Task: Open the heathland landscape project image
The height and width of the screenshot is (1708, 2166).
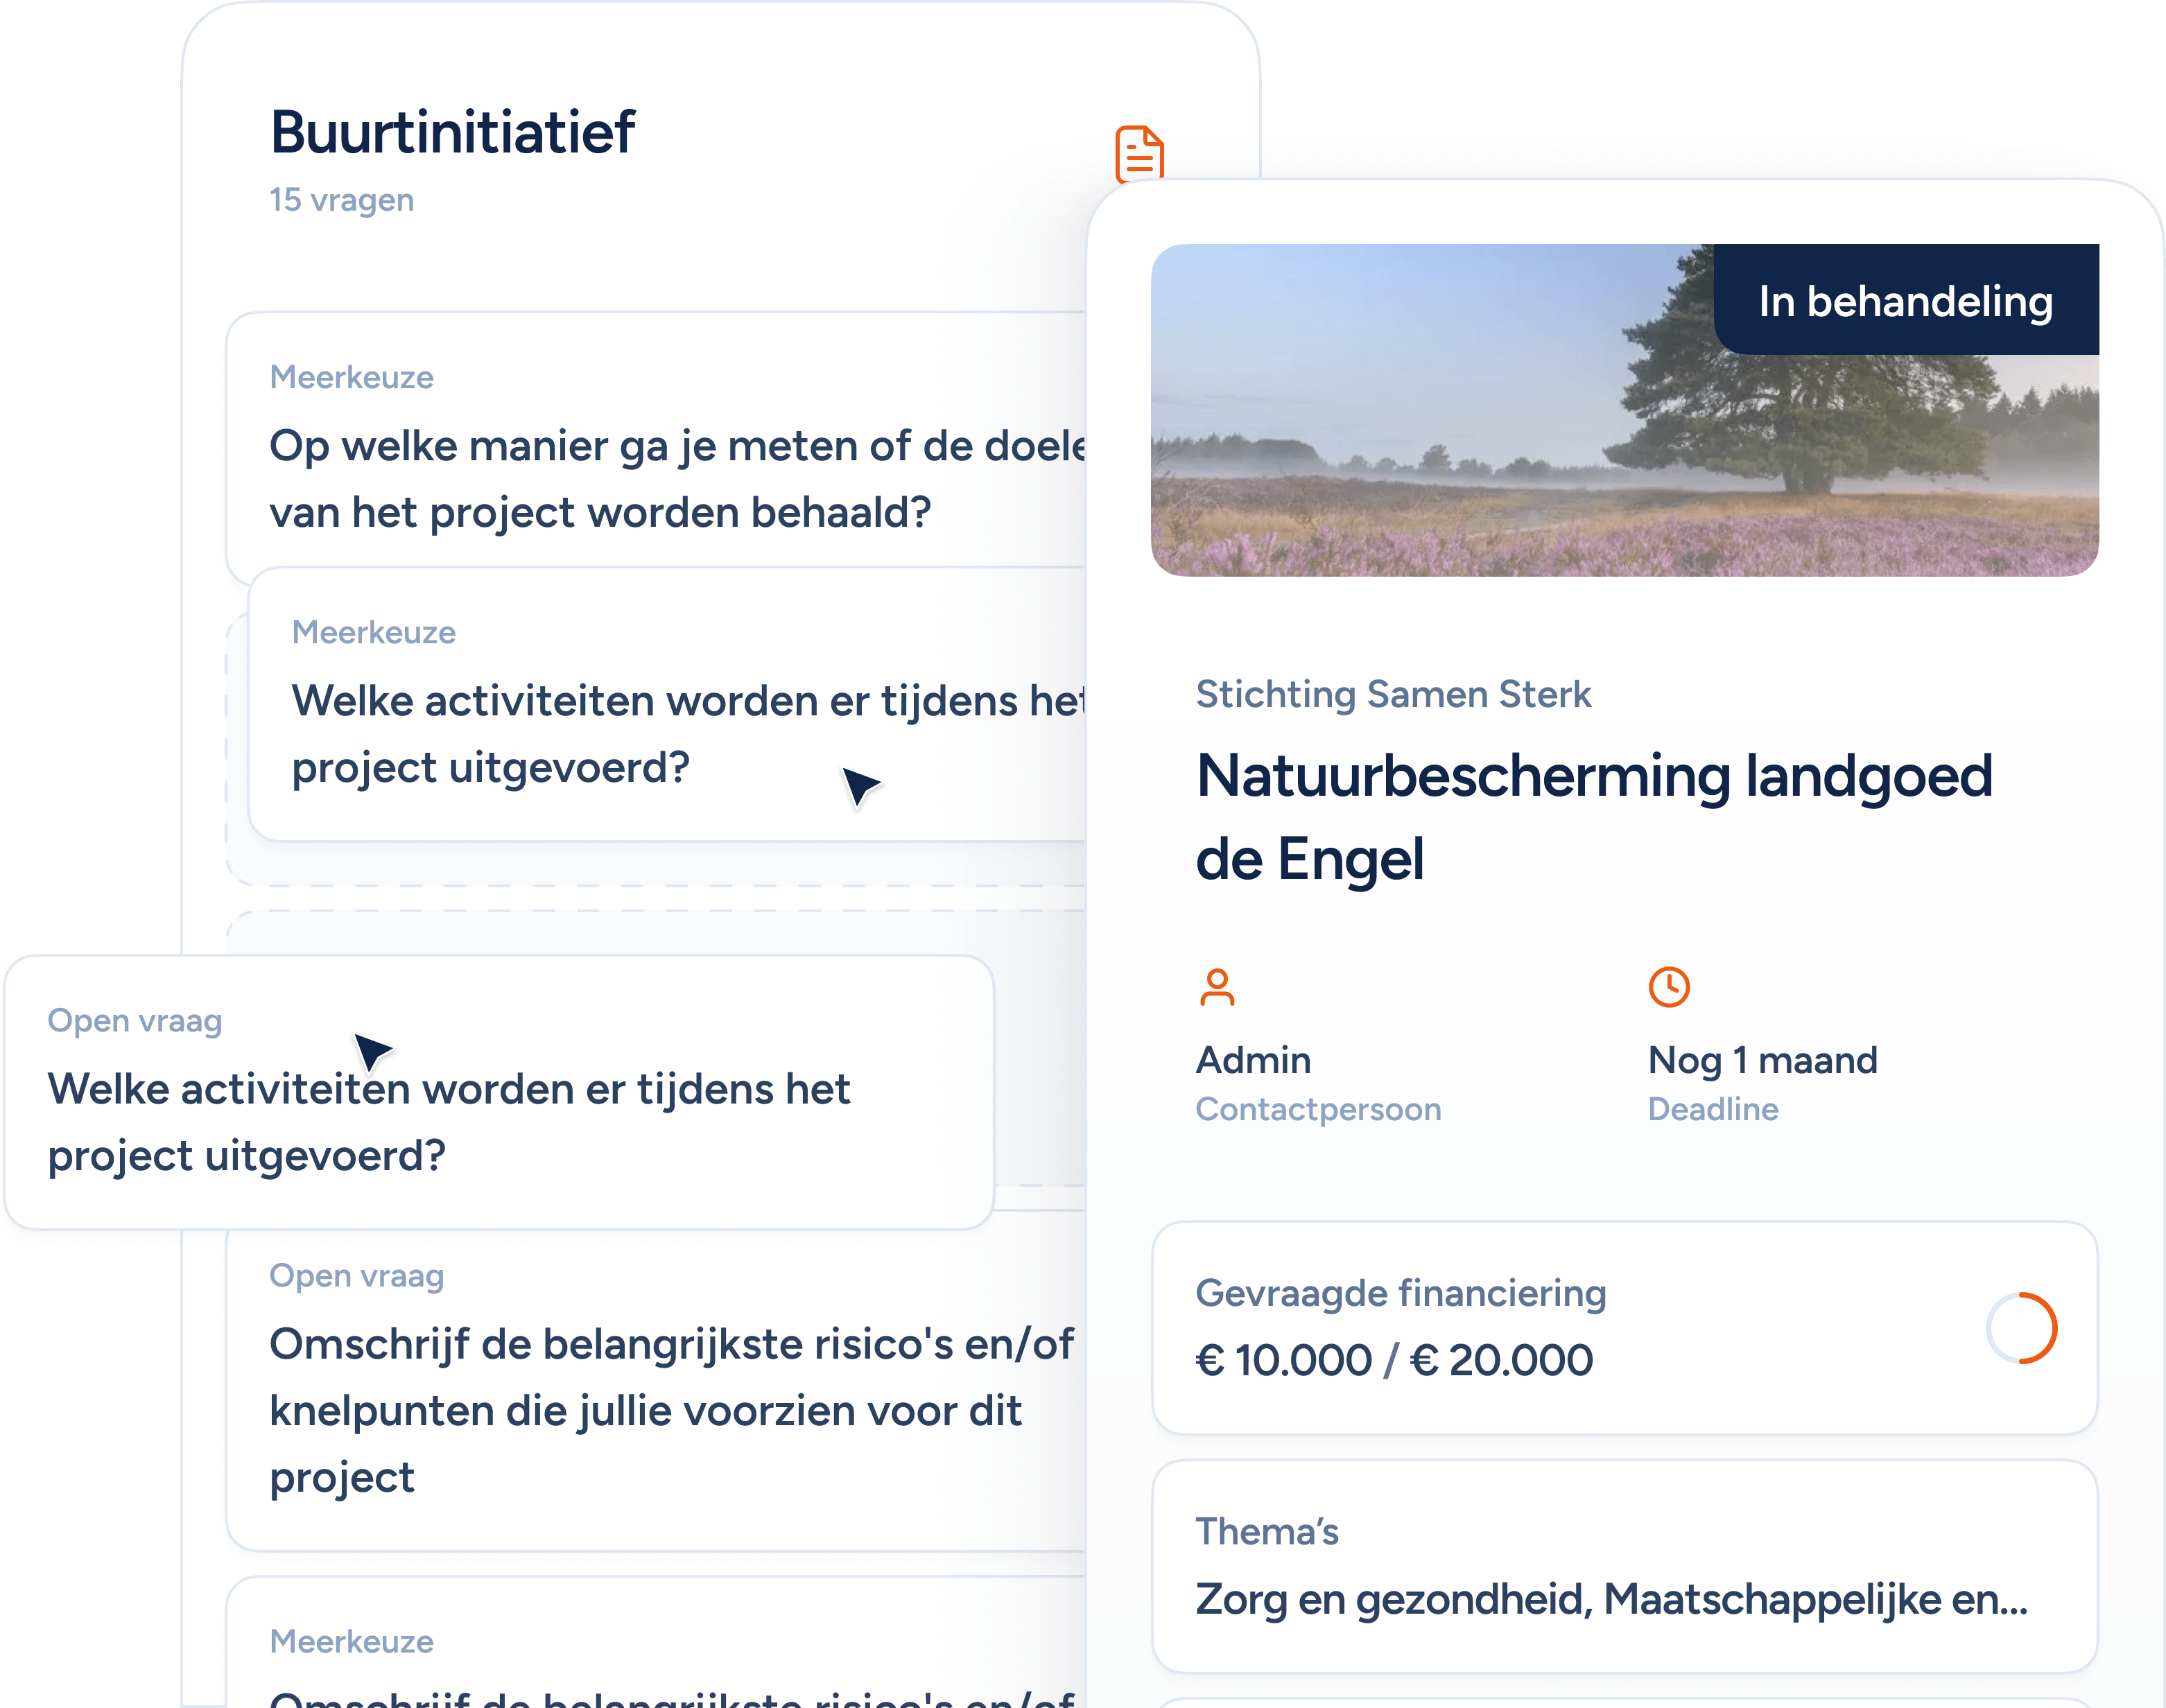Action: pos(1625,410)
